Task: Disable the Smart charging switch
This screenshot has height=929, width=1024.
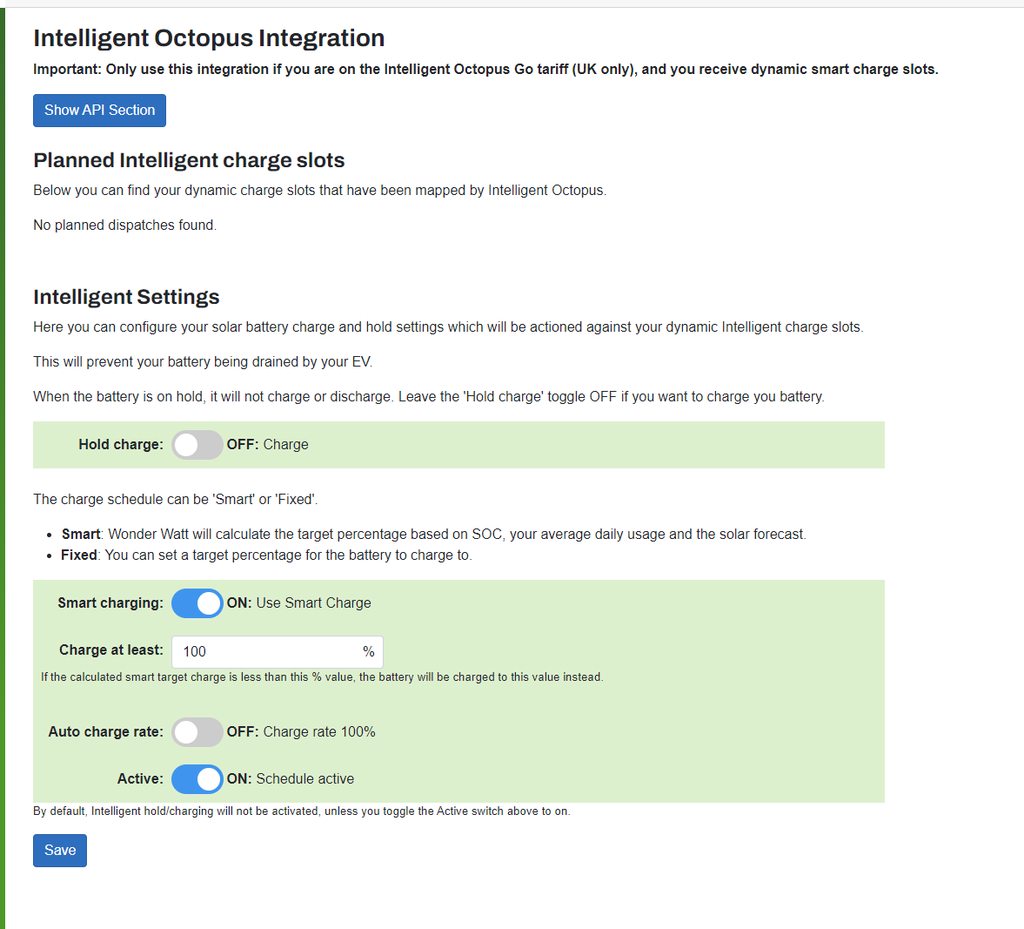Action: coord(197,604)
